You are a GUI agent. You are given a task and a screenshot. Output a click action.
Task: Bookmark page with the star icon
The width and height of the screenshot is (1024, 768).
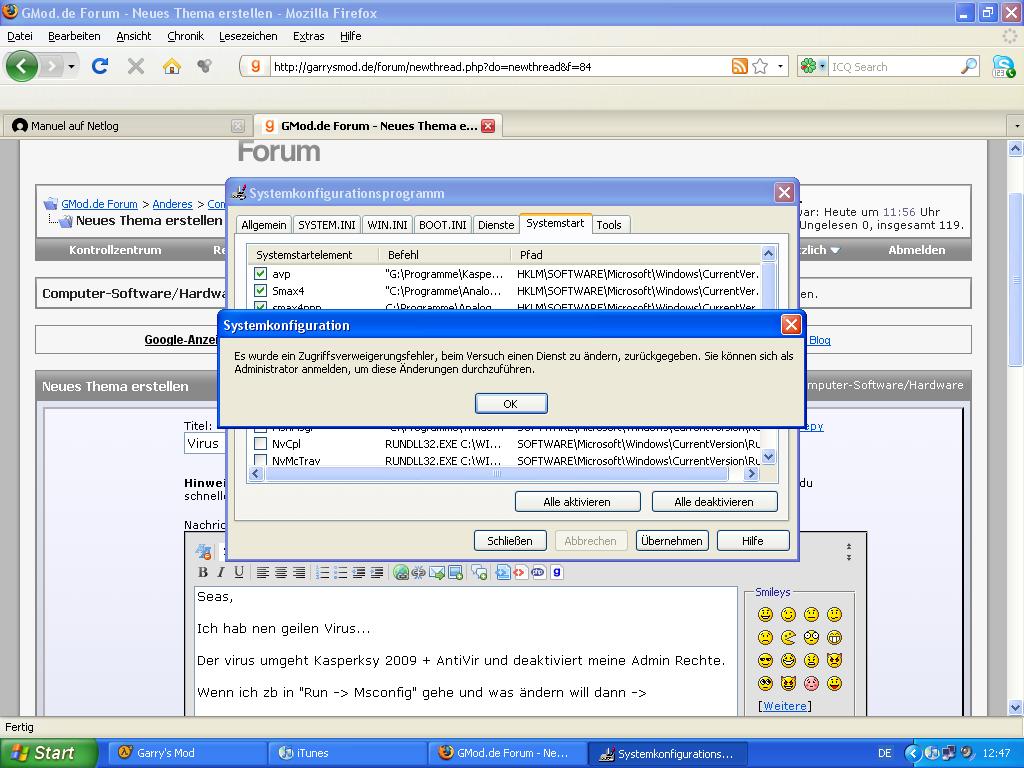pos(760,67)
